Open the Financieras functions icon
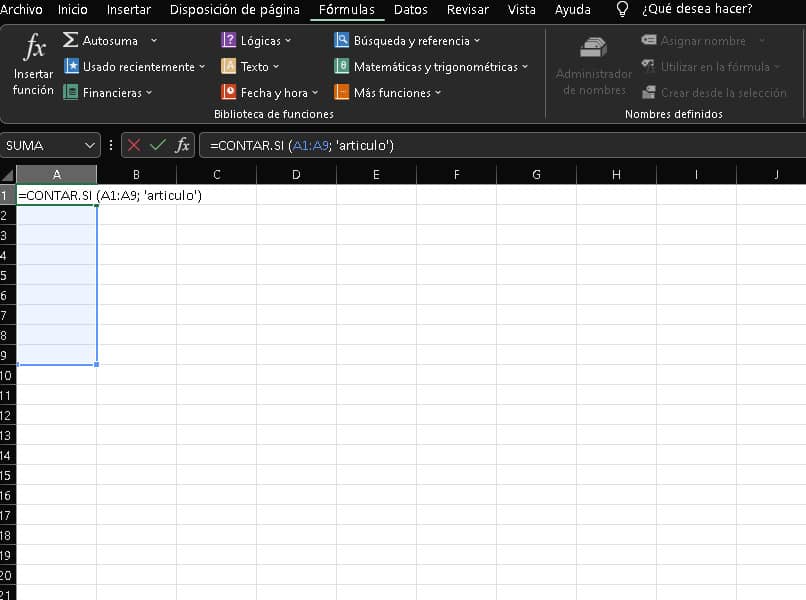 71,93
